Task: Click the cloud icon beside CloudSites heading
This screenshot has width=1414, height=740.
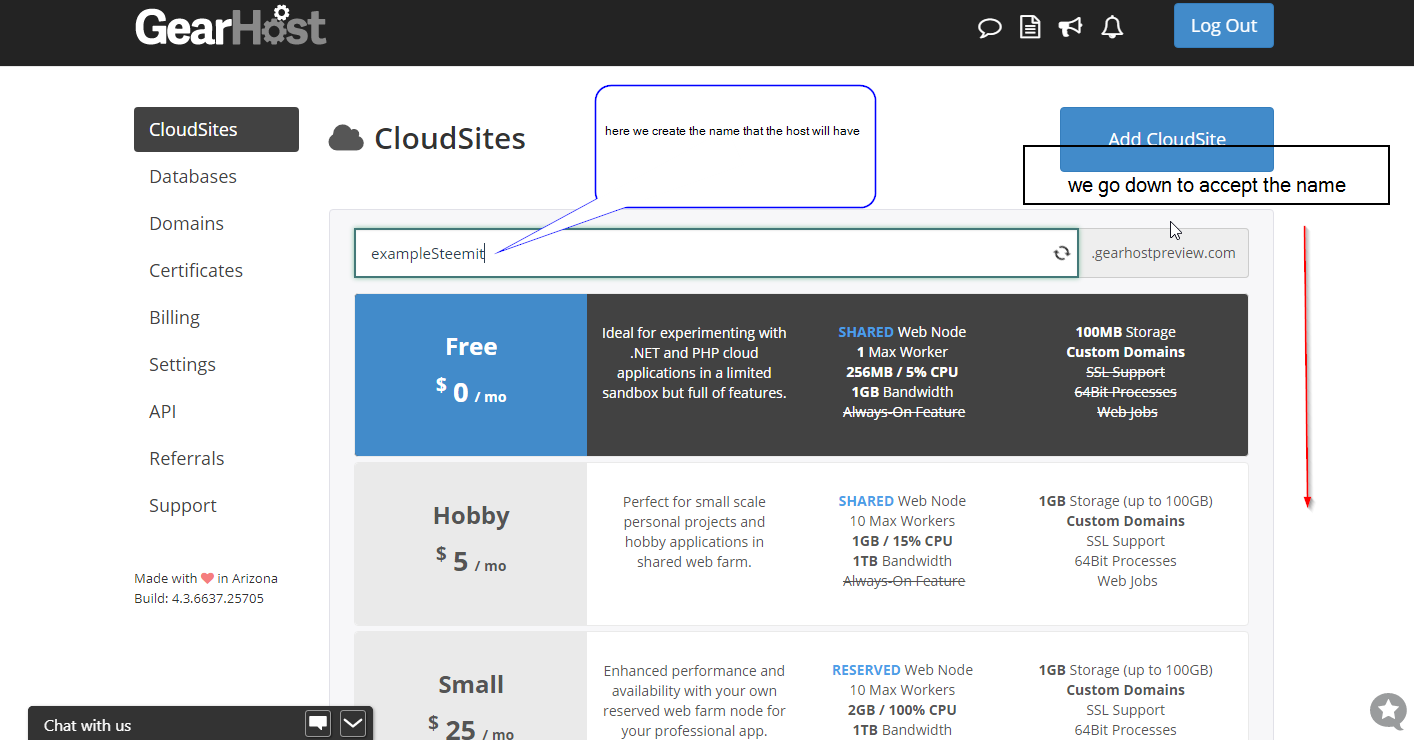Action: pos(346,138)
